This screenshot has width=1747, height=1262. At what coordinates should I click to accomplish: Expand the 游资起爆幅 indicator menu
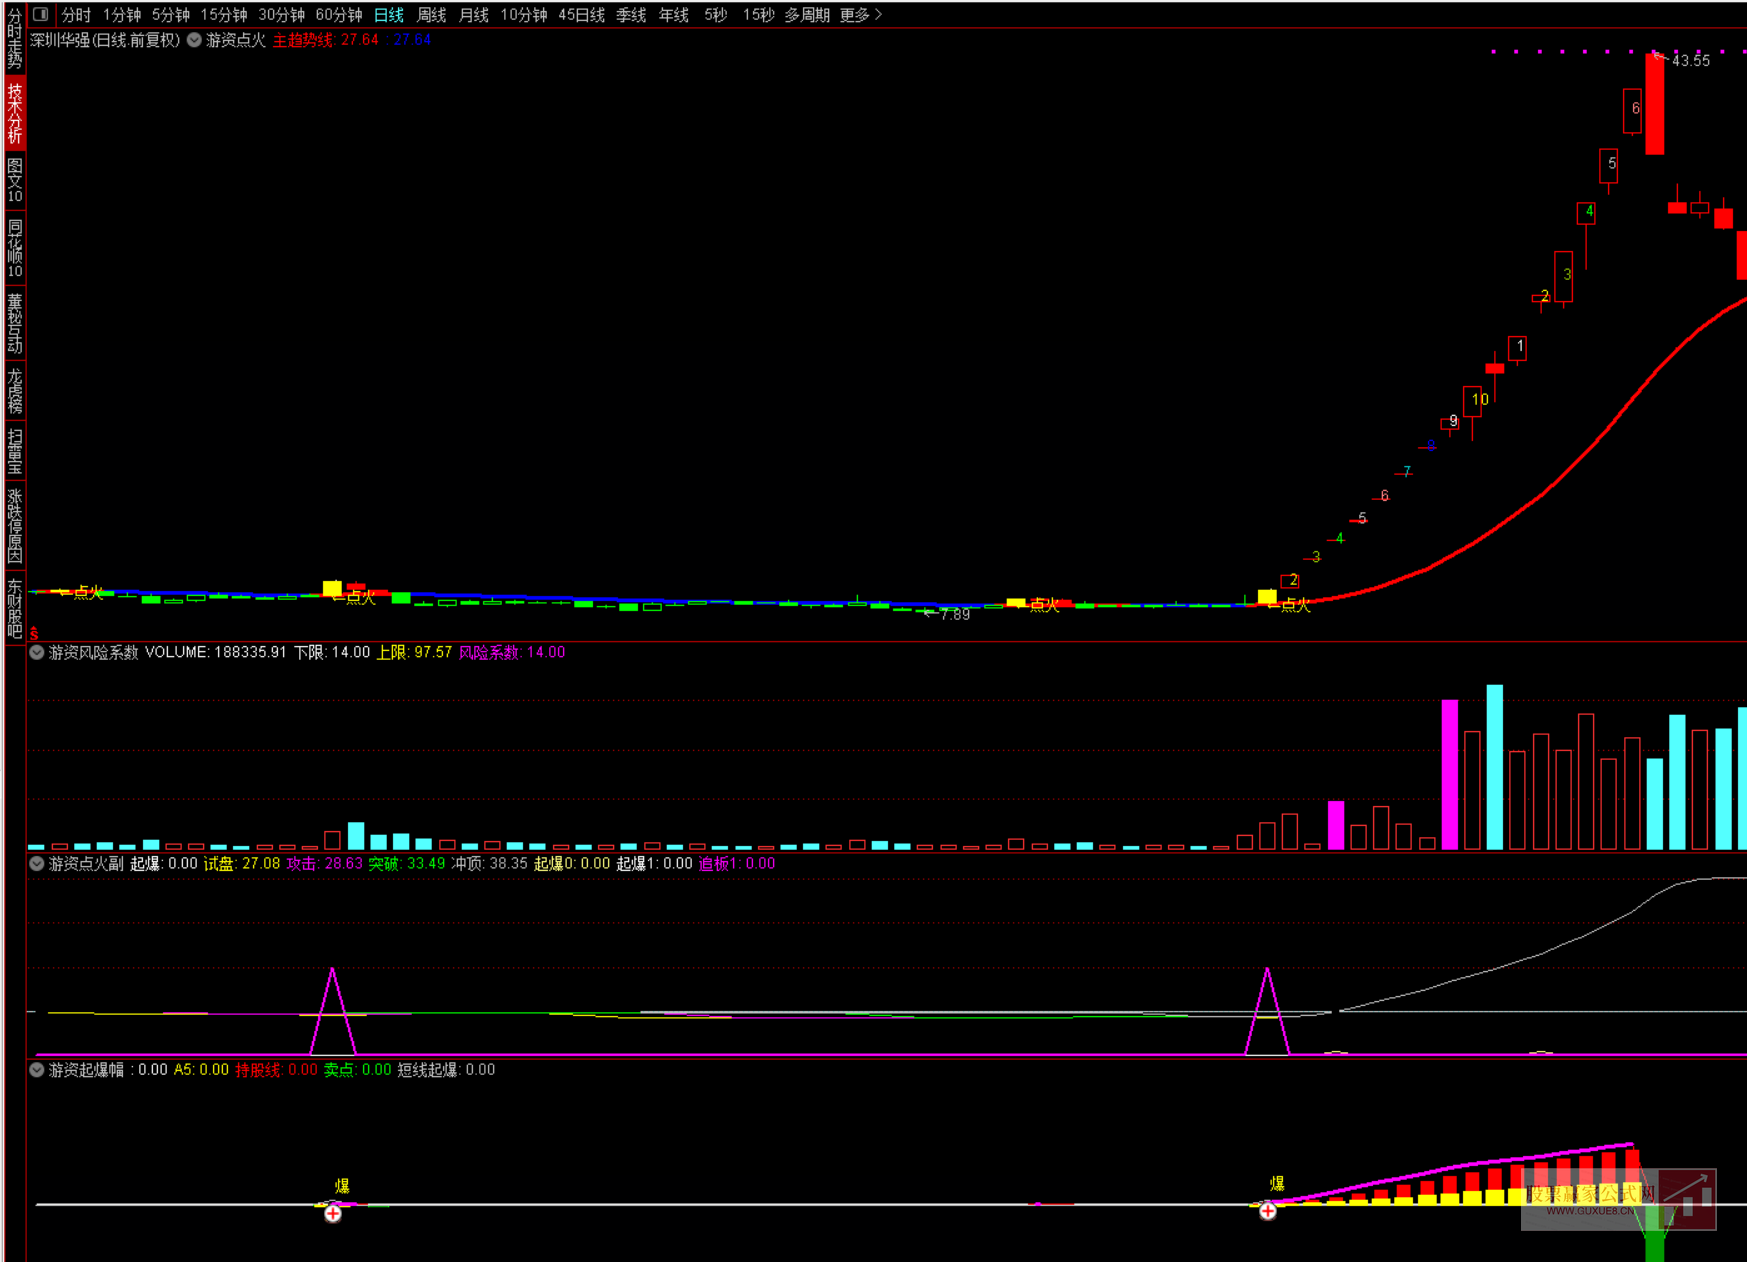37,1069
